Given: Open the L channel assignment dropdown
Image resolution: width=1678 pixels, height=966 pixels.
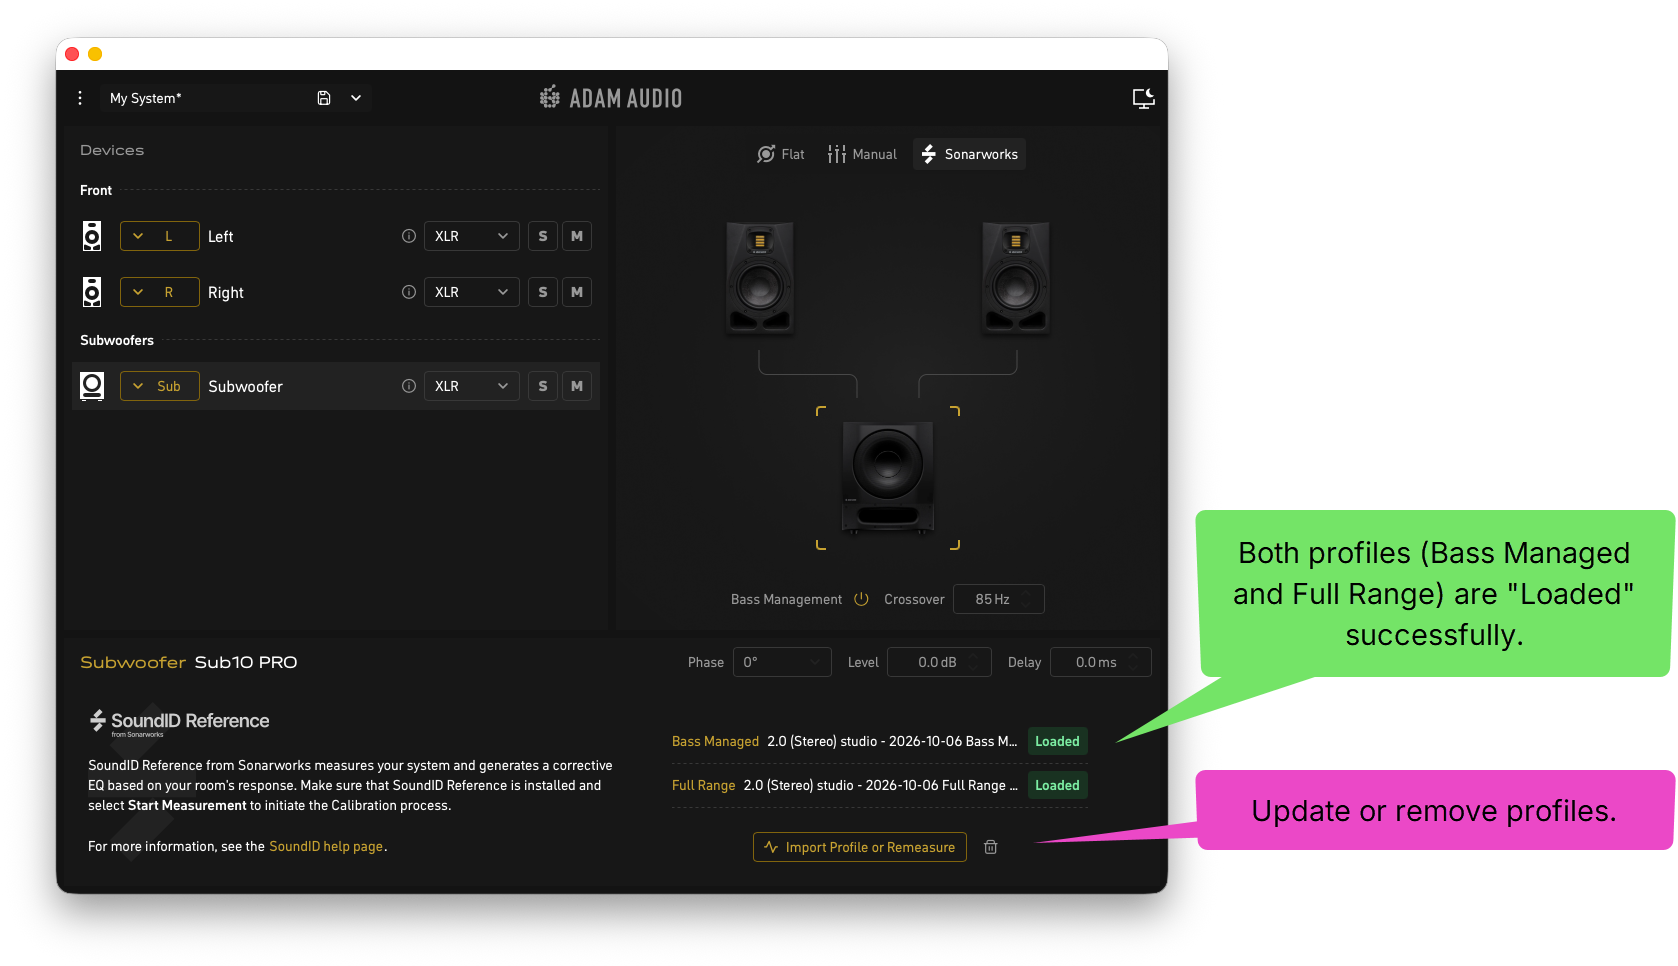Looking at the screenshot, I should pos(160,236).
